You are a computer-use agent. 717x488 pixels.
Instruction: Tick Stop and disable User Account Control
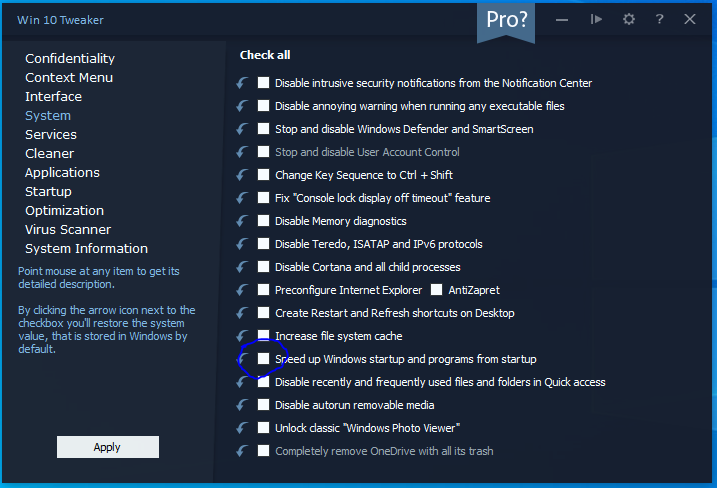263,151
